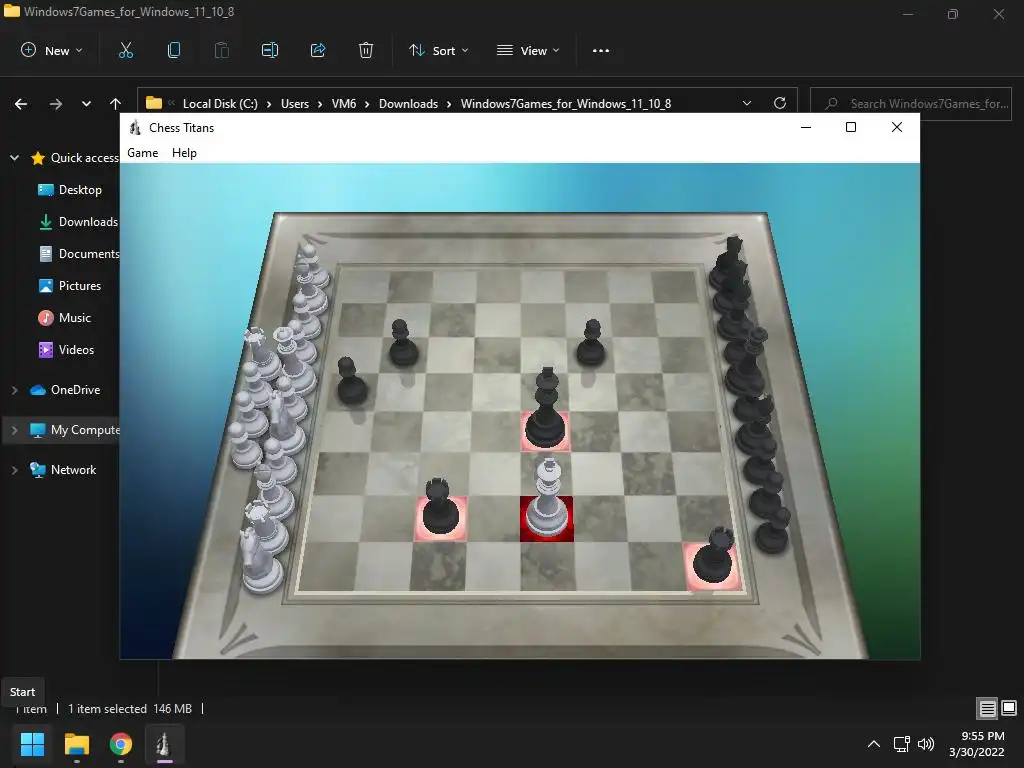Refresh the current folder
The height and width of the screenshot is (768, 1024).
coord(780,103)
